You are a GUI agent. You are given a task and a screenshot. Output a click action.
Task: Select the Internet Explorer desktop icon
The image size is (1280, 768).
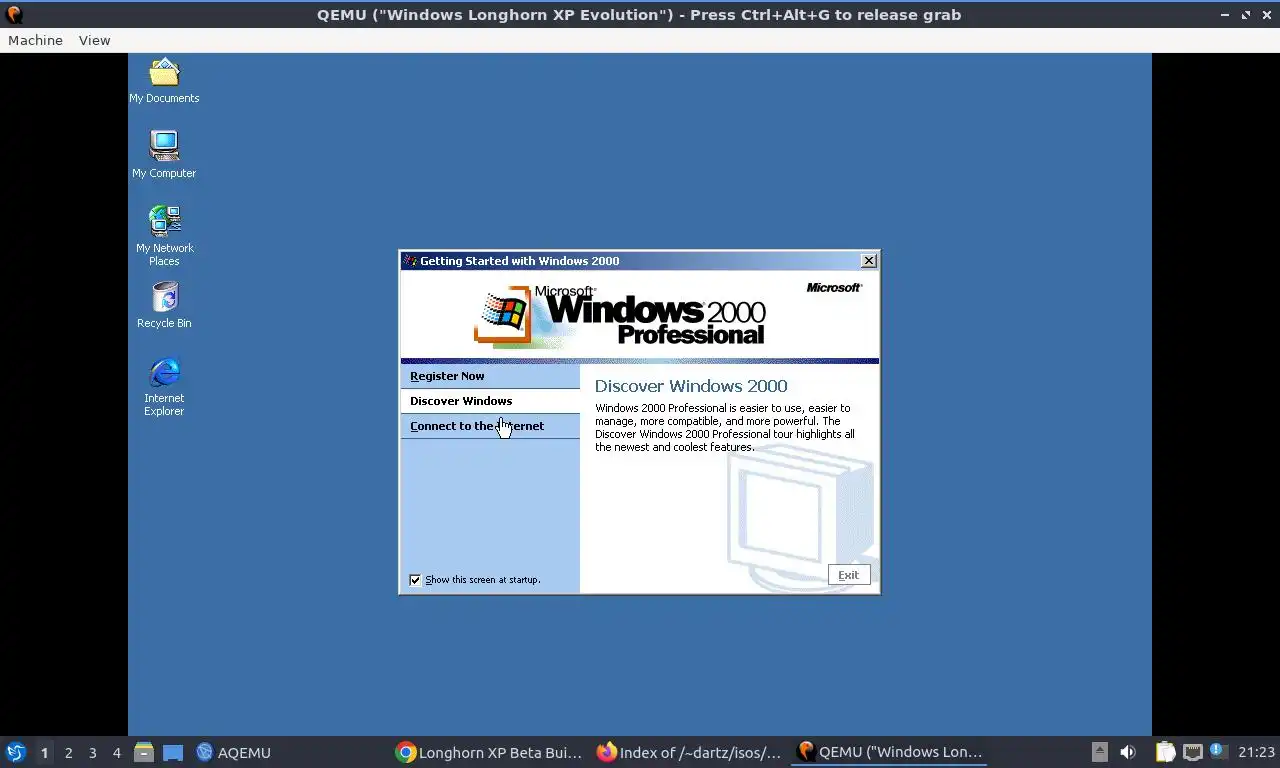(x=164, y=387)
